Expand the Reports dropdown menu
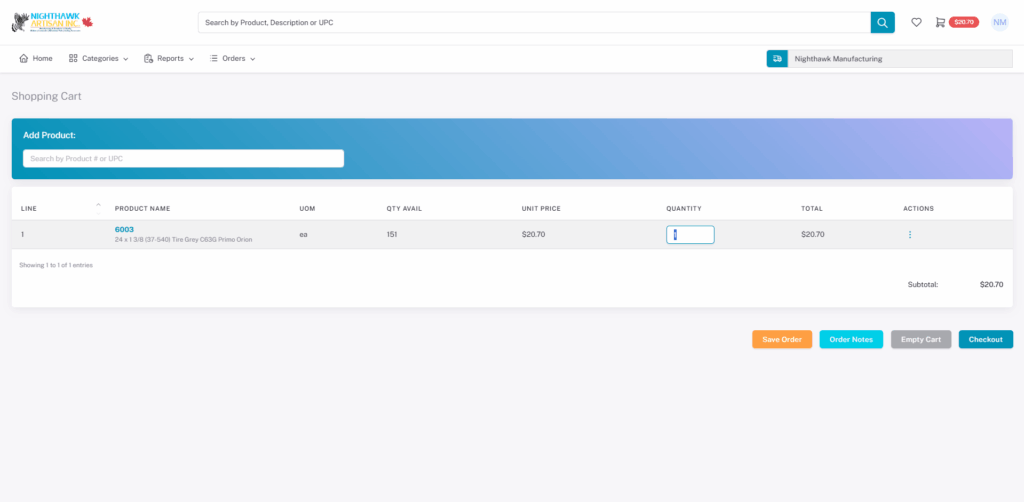 [x=168, y=59]
